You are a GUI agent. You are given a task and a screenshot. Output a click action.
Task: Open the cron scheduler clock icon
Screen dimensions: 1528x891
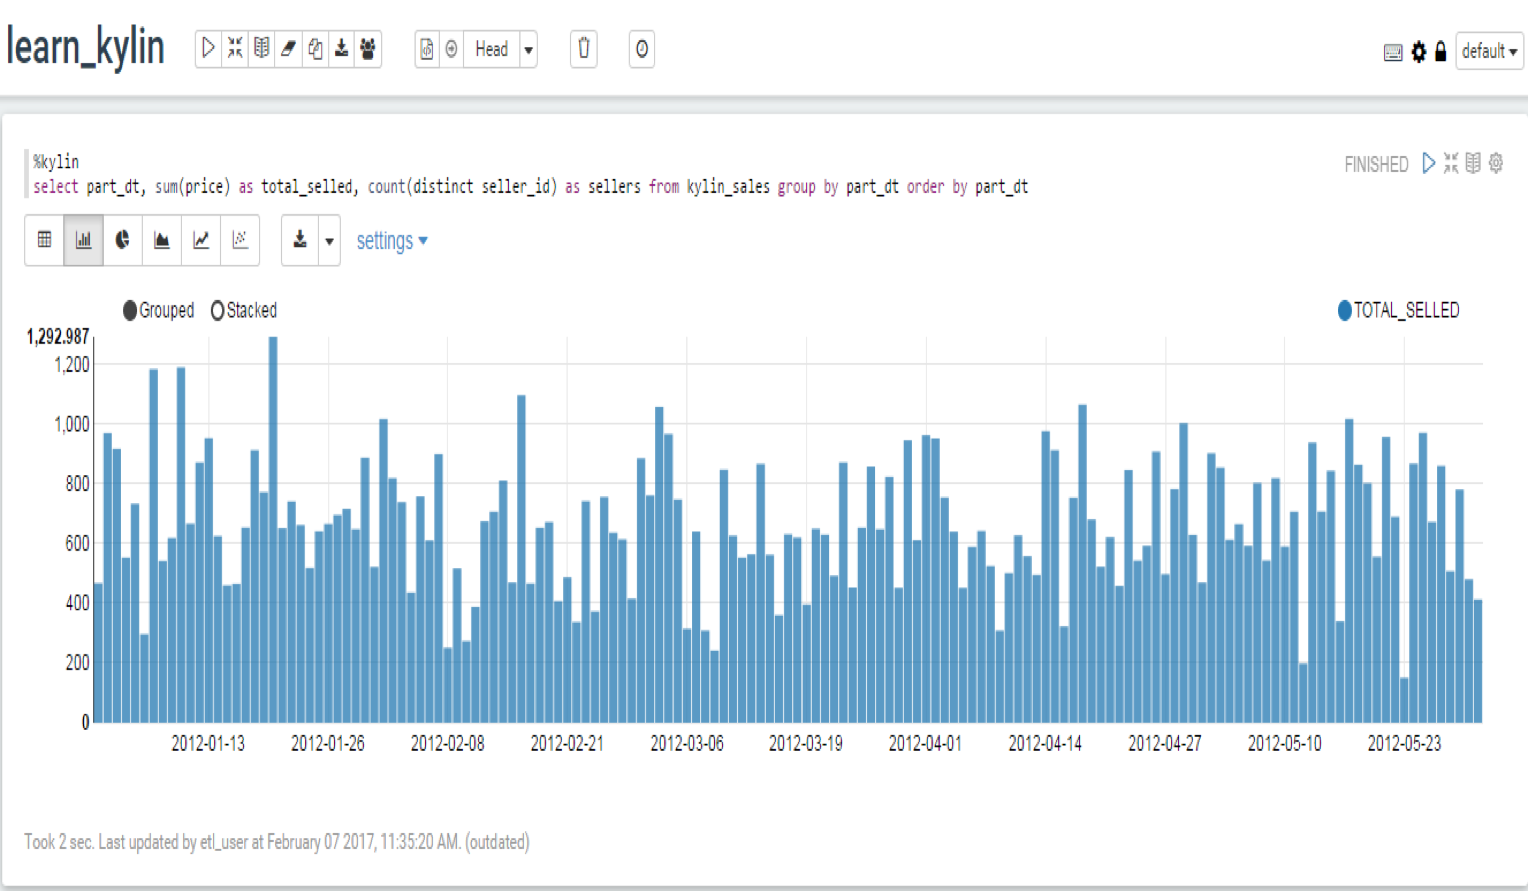pyautogui.click(x=642, y=49)
